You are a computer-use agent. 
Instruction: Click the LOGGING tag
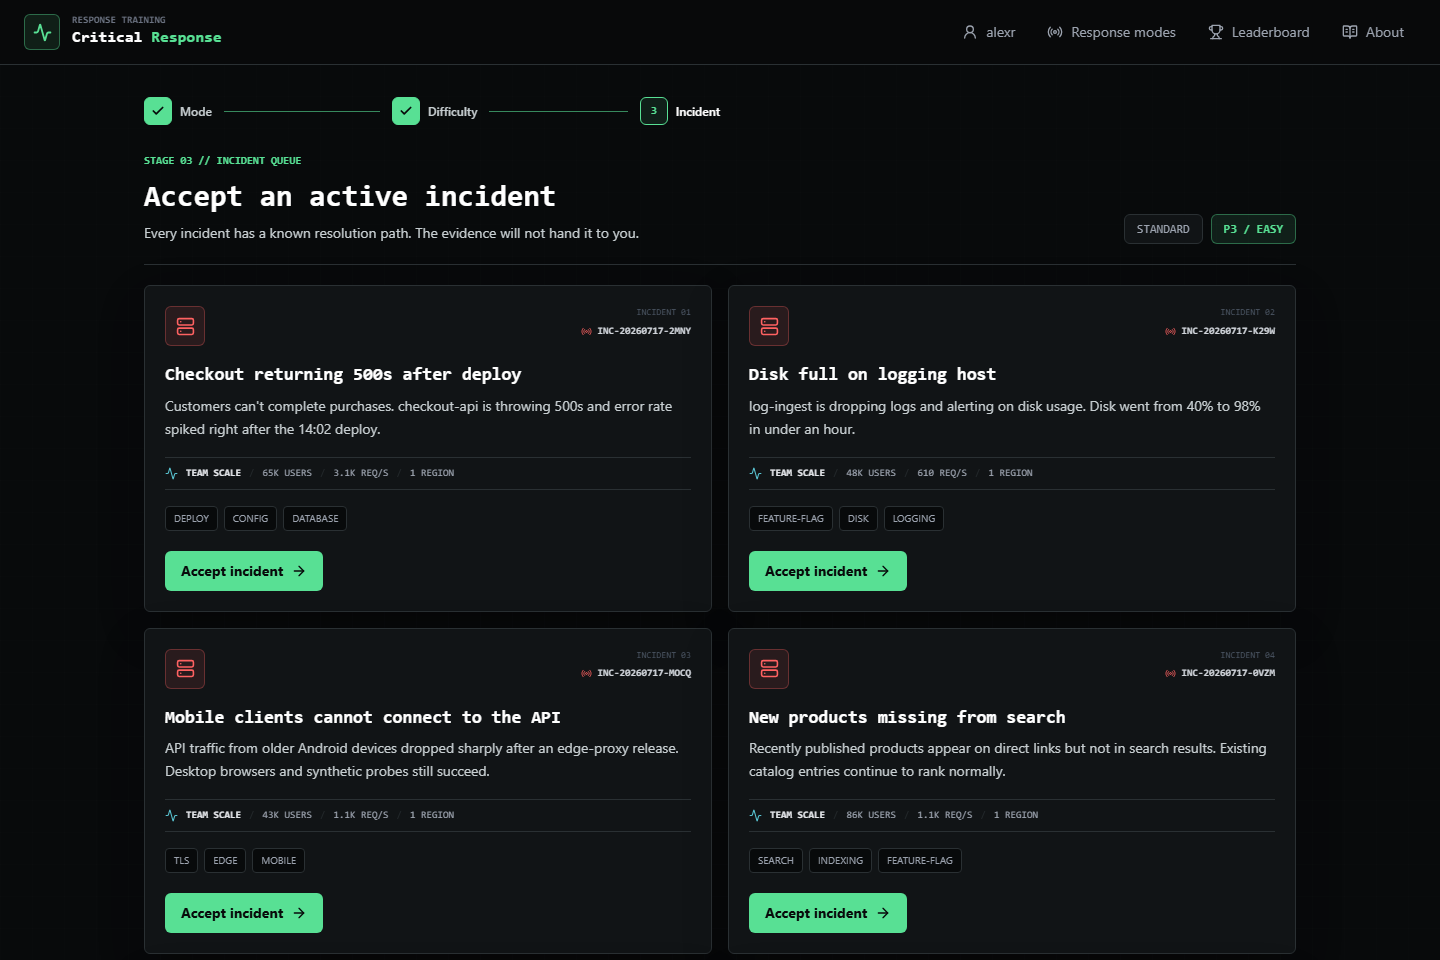[914, 519]
